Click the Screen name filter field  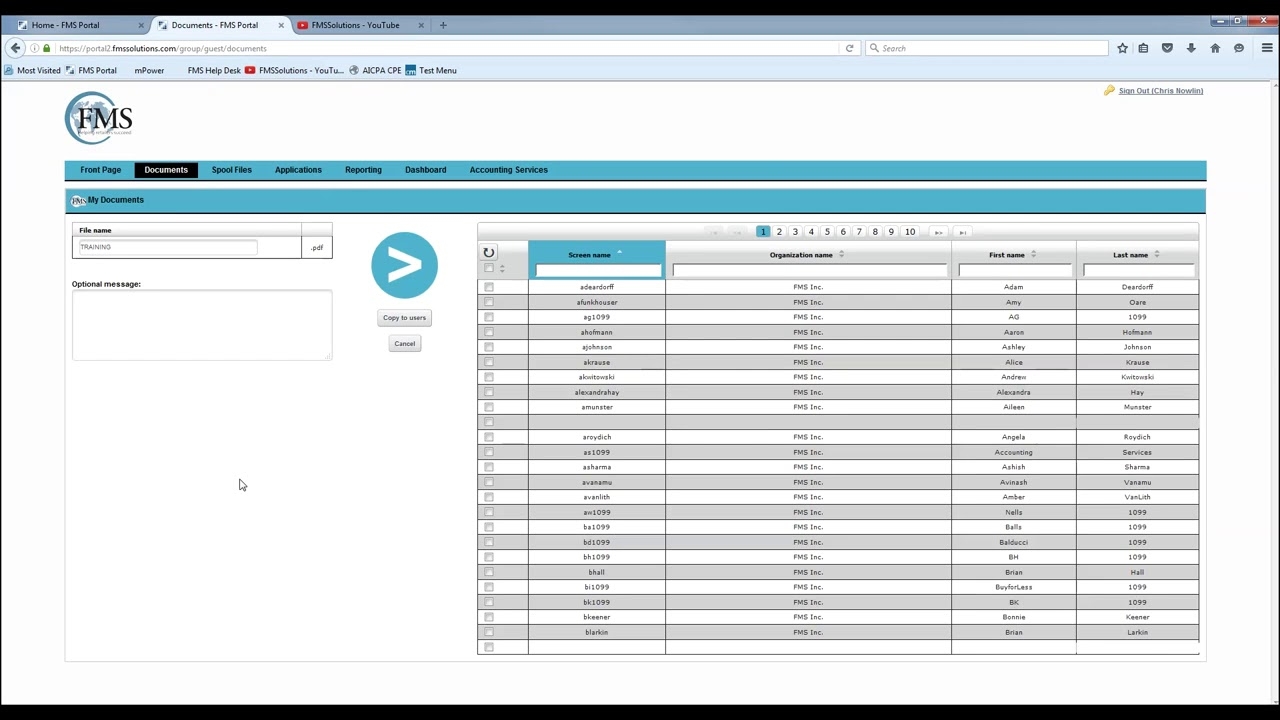[598, 270]
